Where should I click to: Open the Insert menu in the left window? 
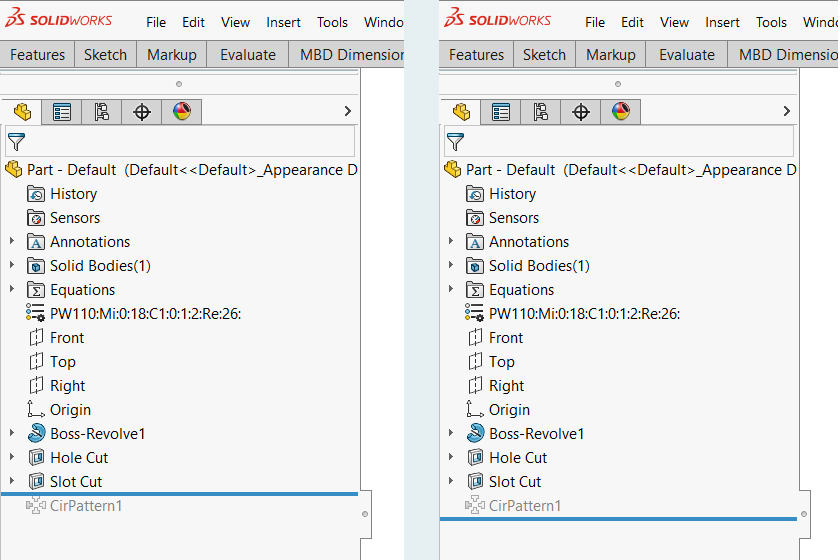pyautogui.click(x=284, y=22)
